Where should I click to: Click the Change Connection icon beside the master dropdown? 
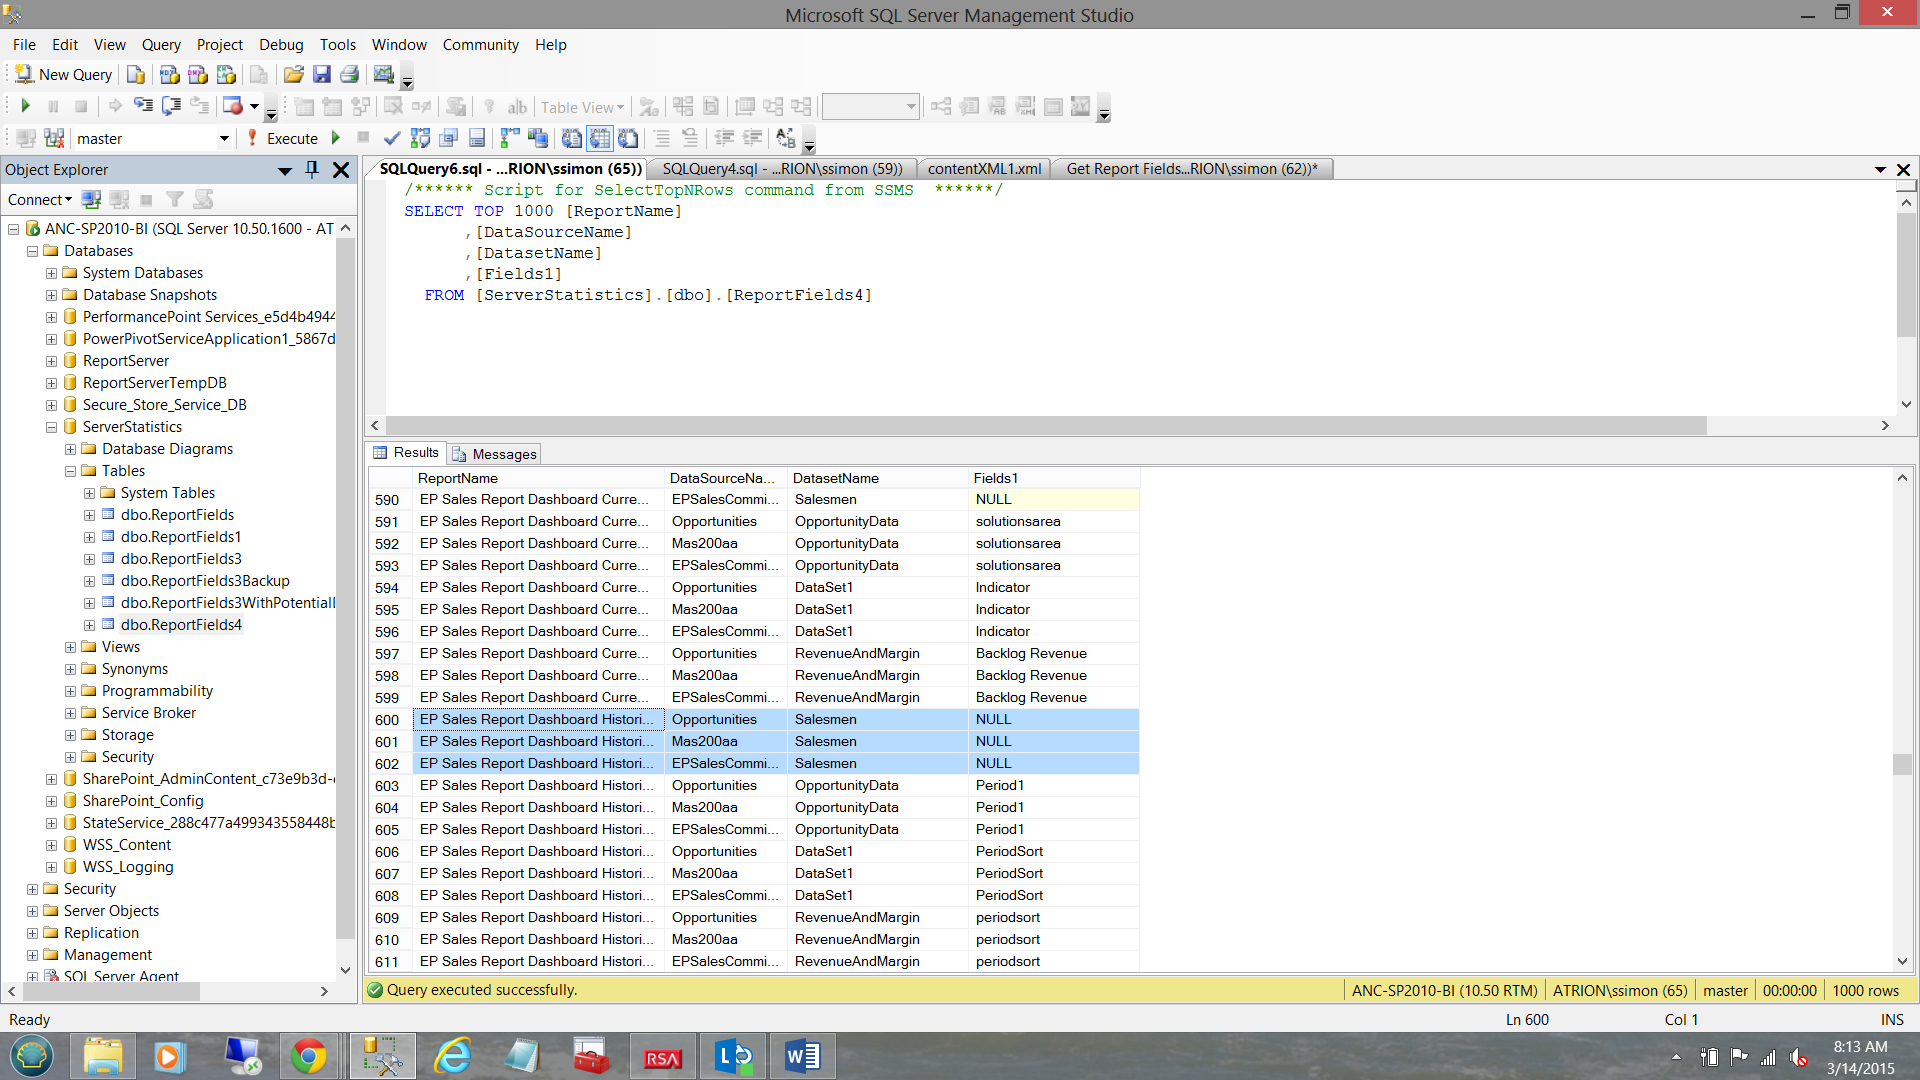(54, 138)
